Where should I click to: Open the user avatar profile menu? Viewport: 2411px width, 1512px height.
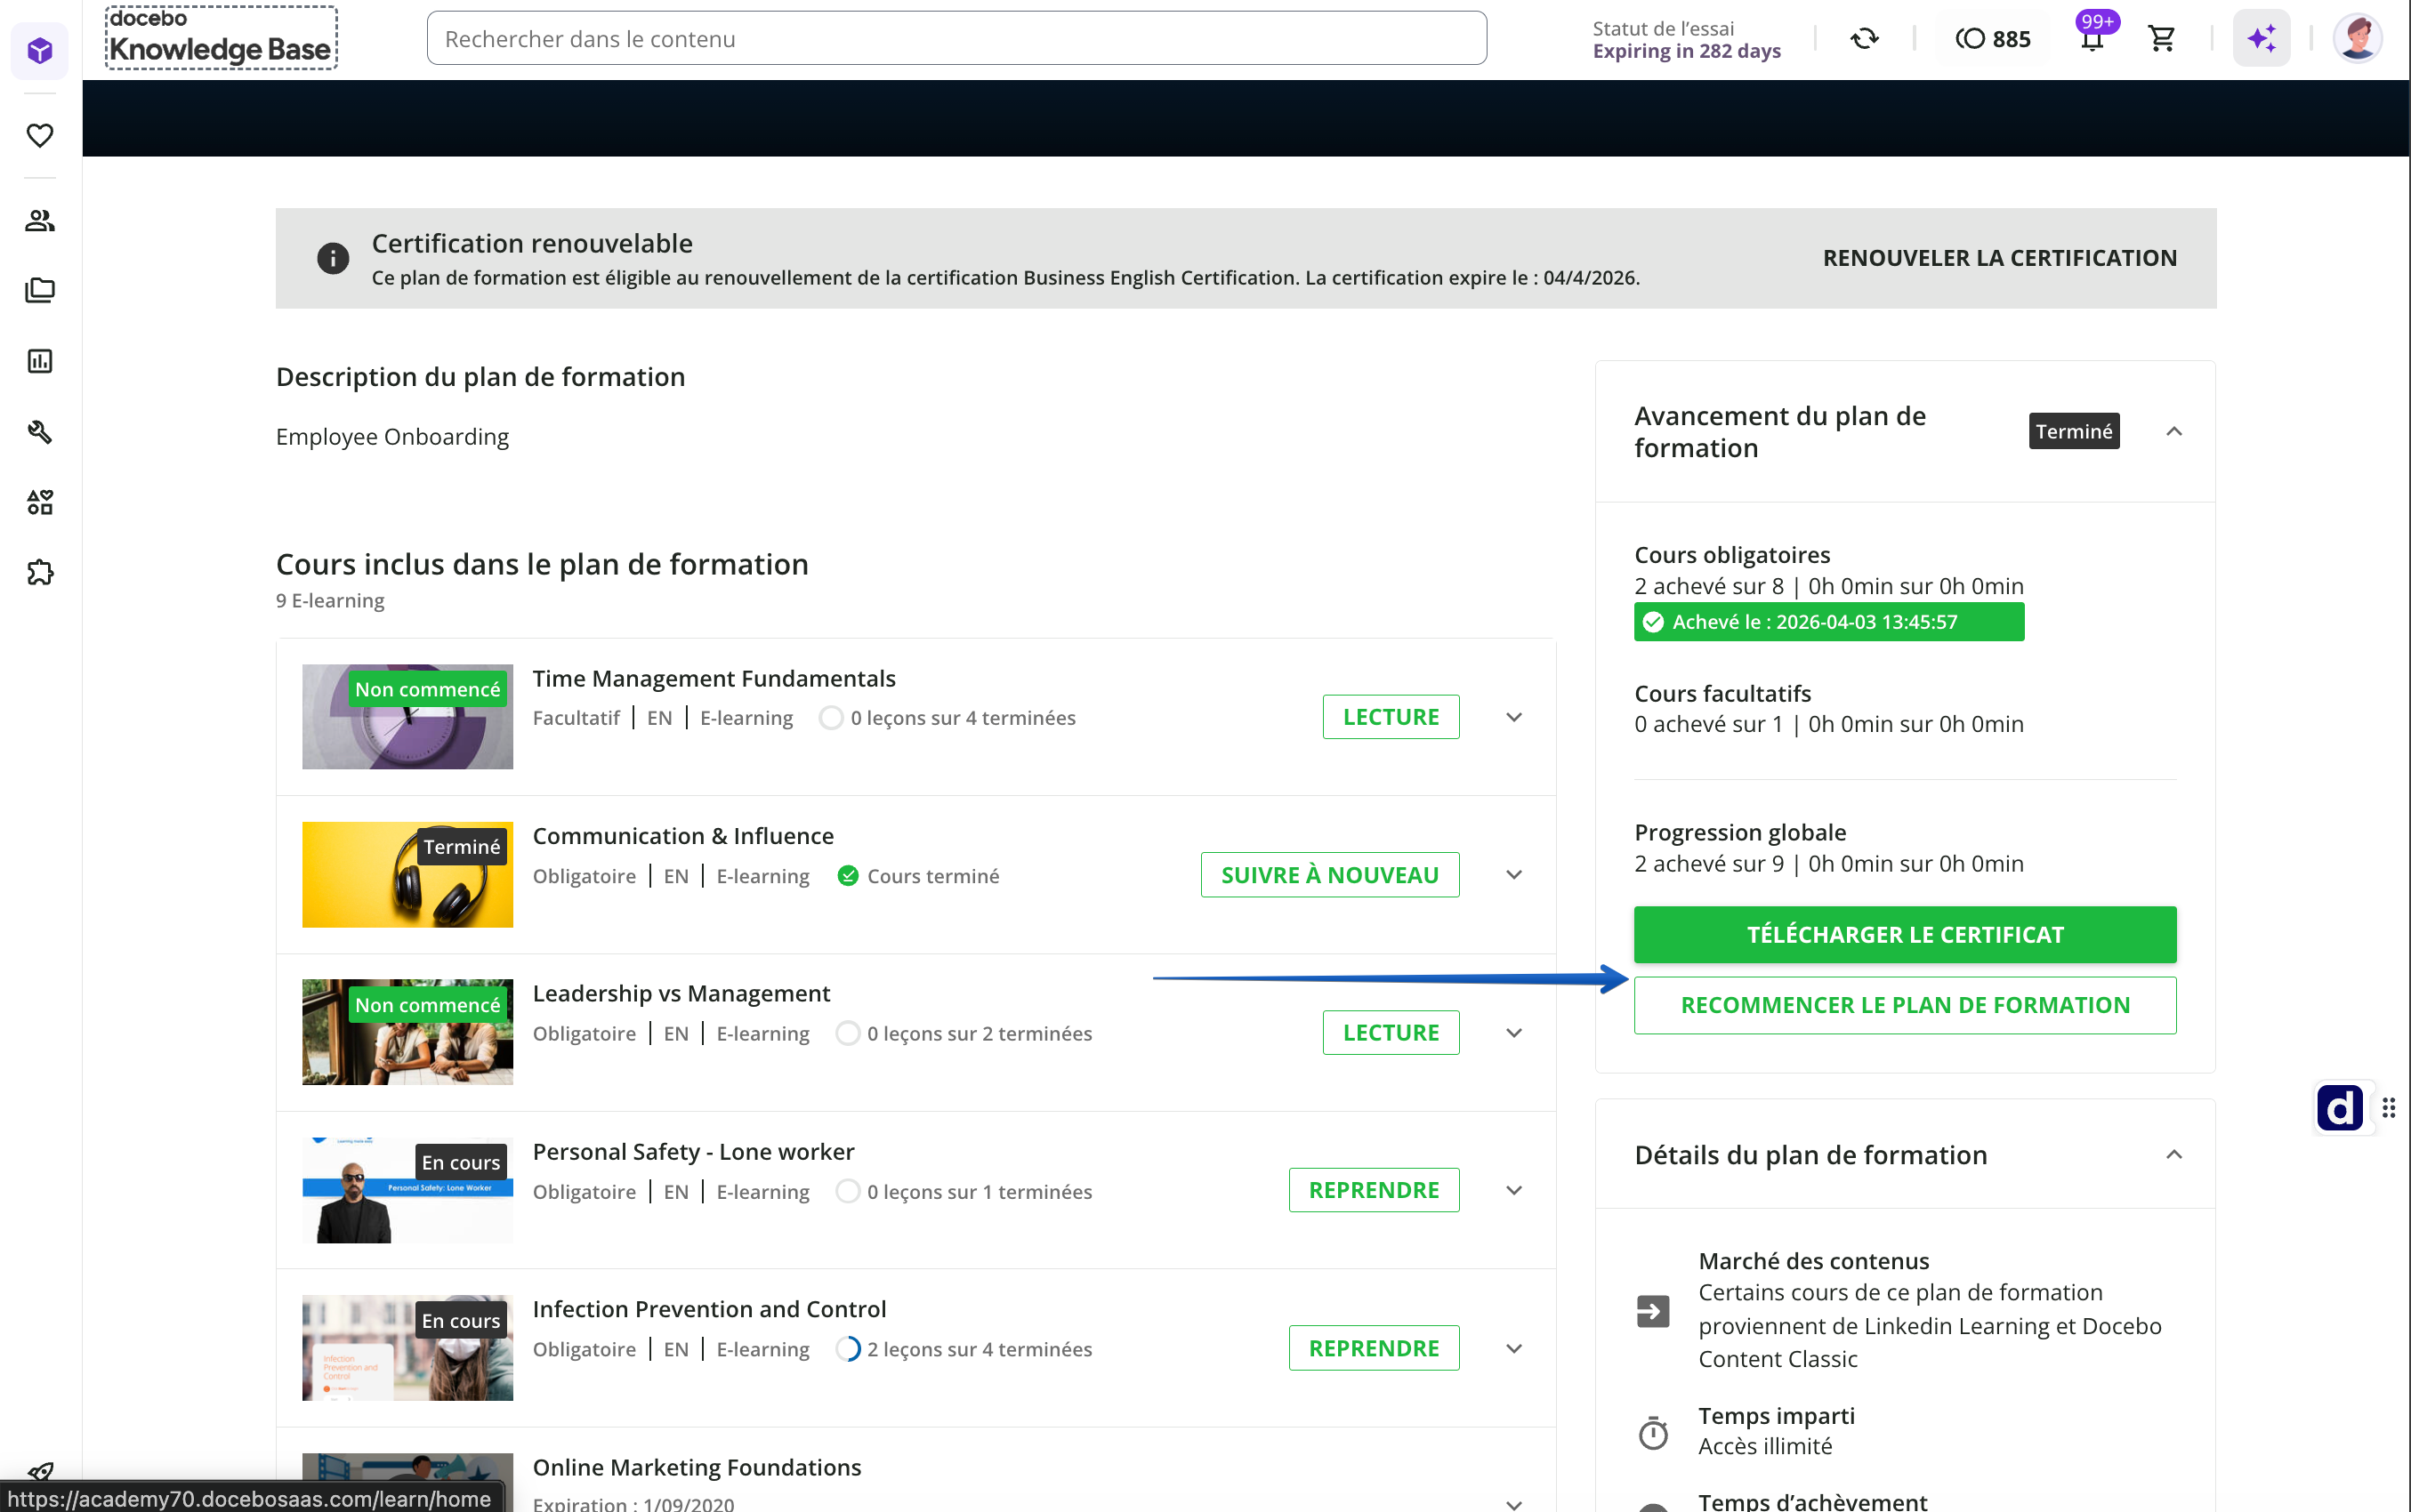tap(2356, 39)
